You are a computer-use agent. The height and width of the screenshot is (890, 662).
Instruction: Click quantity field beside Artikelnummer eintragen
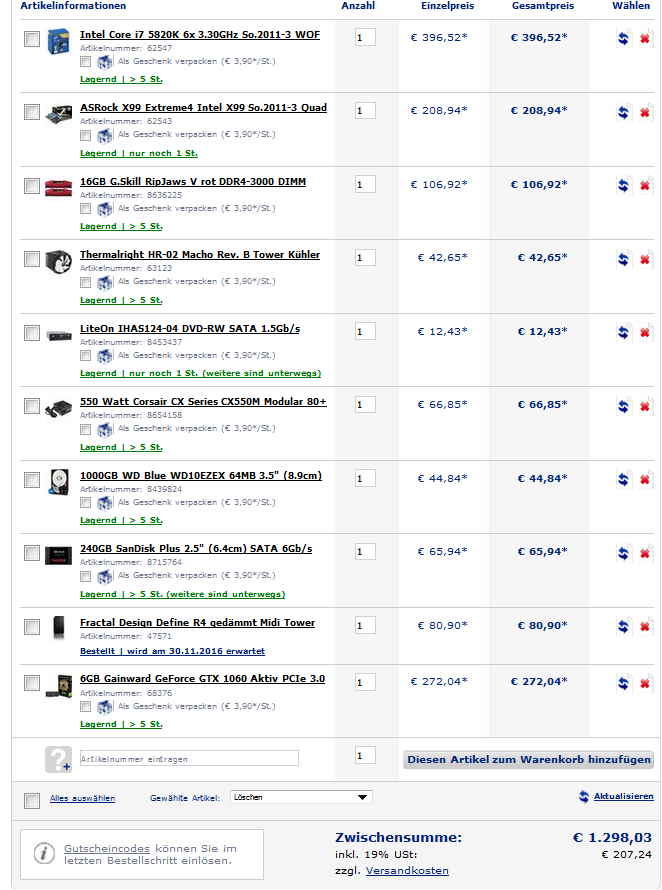pos(365,755)
